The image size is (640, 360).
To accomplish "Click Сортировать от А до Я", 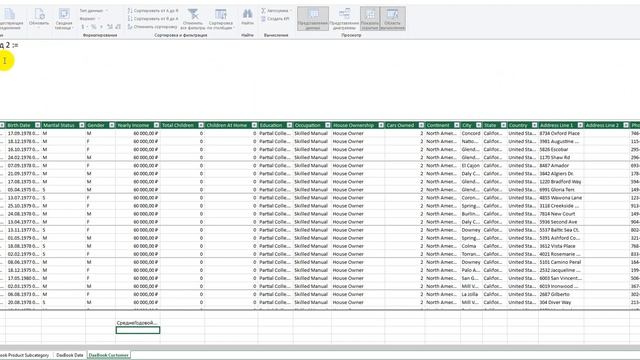I will (x=153, y=11).
